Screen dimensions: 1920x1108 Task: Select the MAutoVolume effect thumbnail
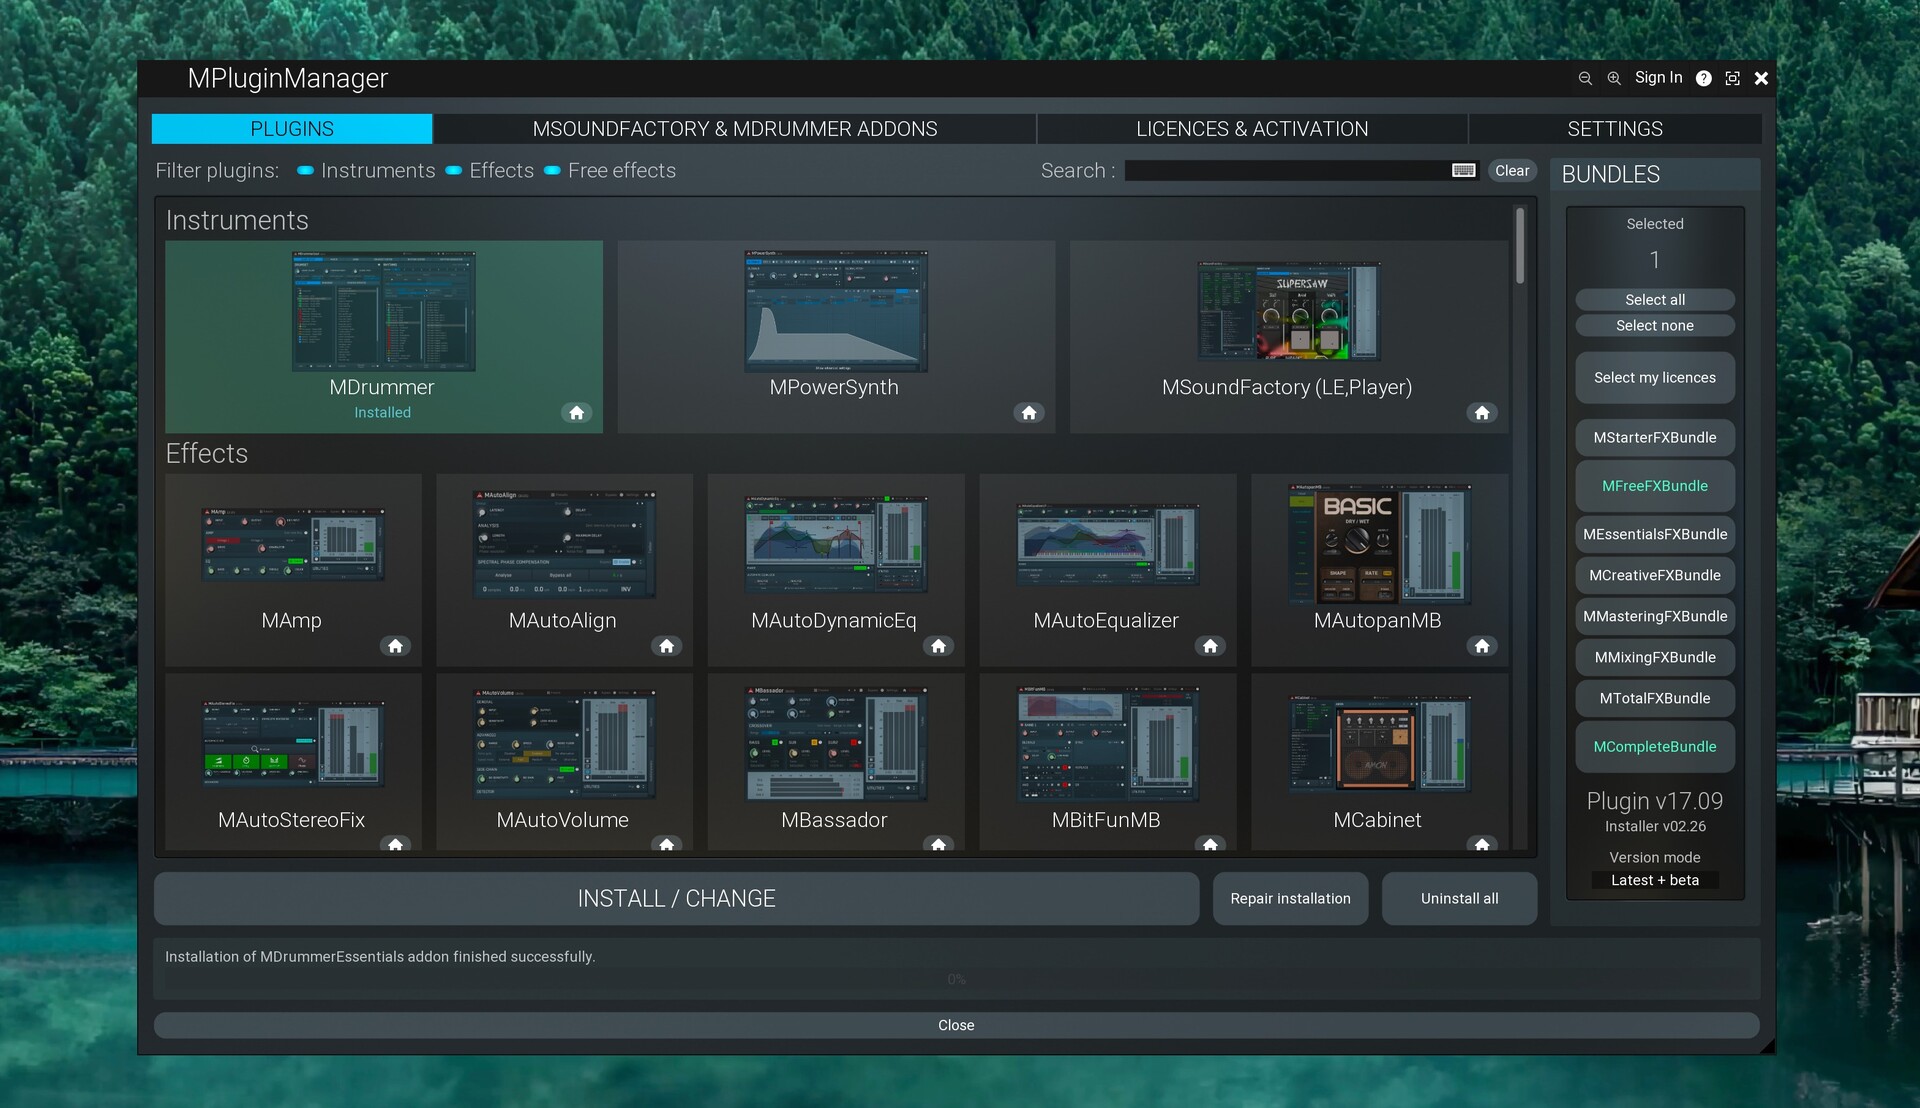pos(564,743)
